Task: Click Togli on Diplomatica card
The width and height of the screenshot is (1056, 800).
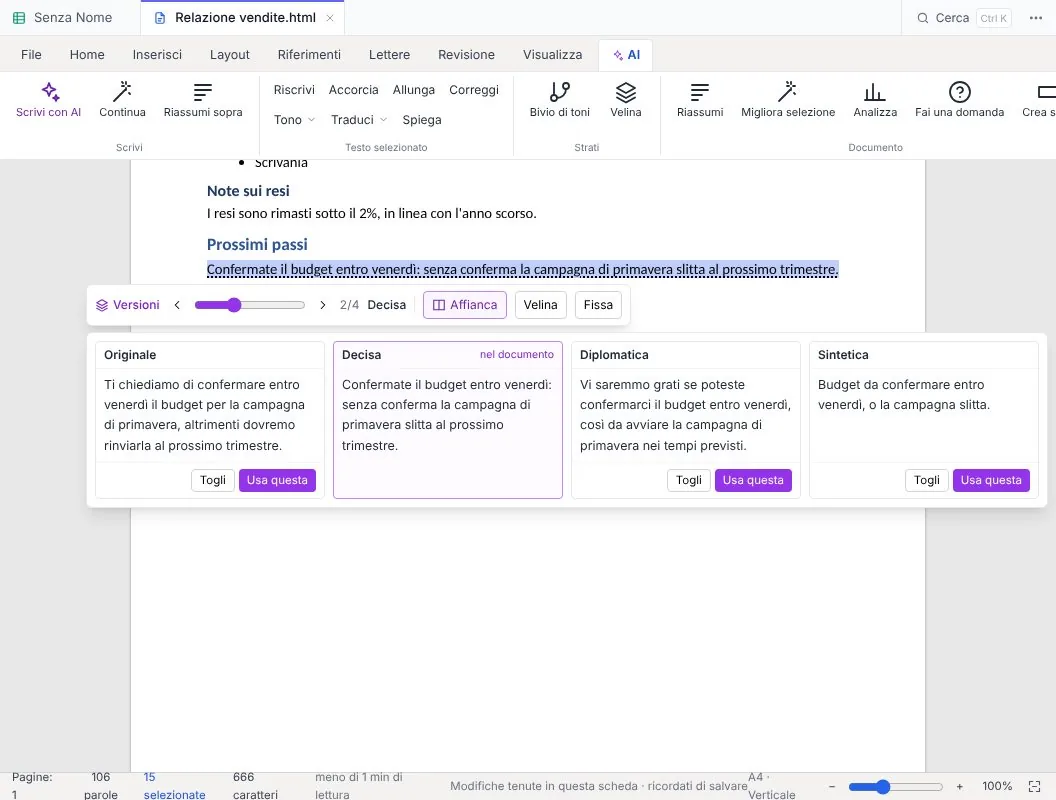Action: tap(689, 480)
